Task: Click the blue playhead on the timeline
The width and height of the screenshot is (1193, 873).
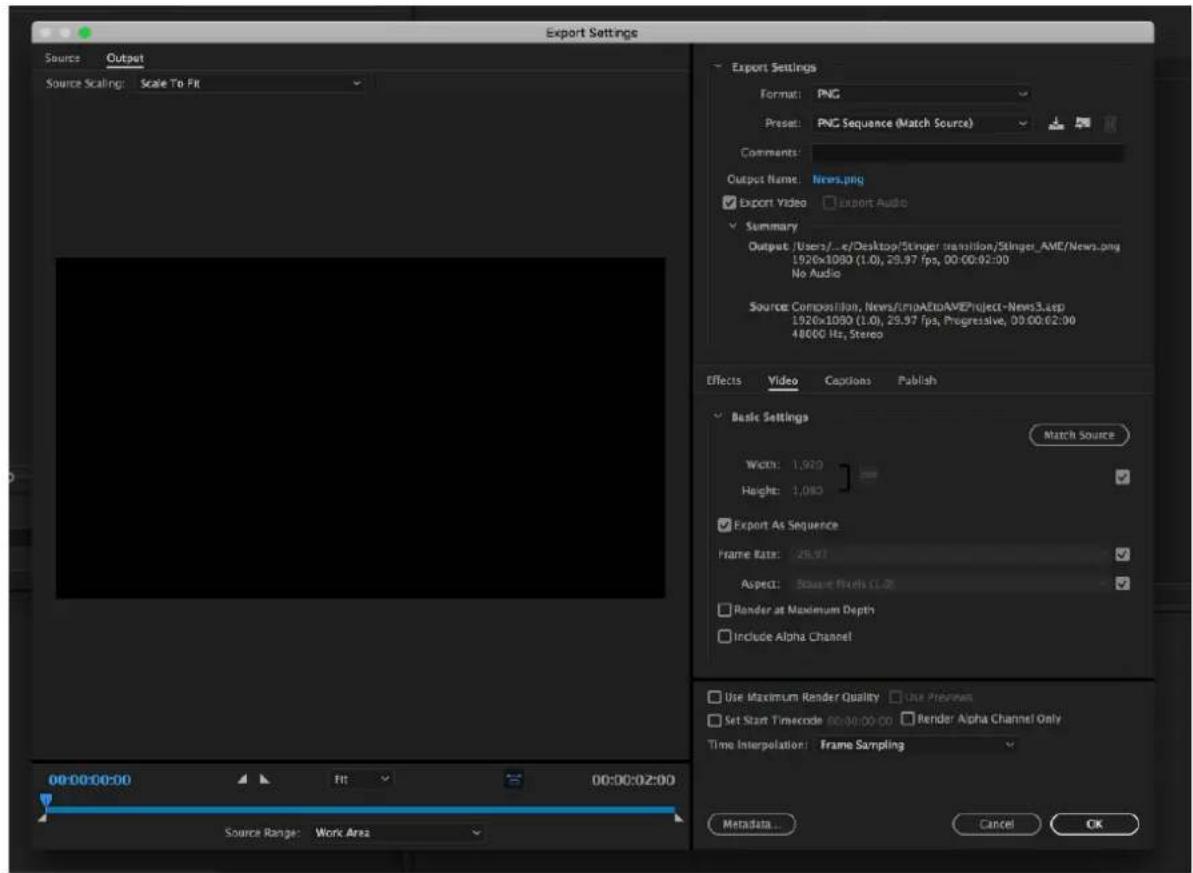Action: tap(46, 801)
